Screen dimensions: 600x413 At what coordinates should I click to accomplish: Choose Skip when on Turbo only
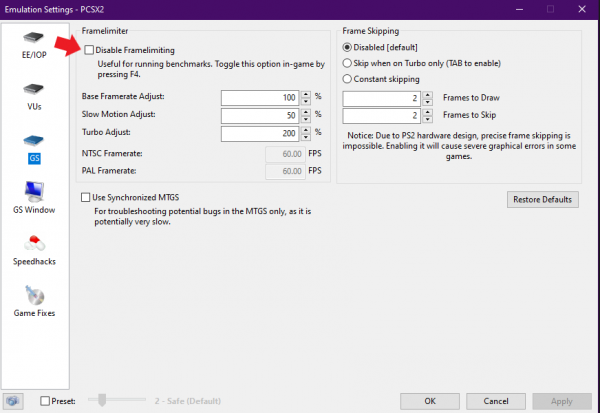(x=348, y=63)
